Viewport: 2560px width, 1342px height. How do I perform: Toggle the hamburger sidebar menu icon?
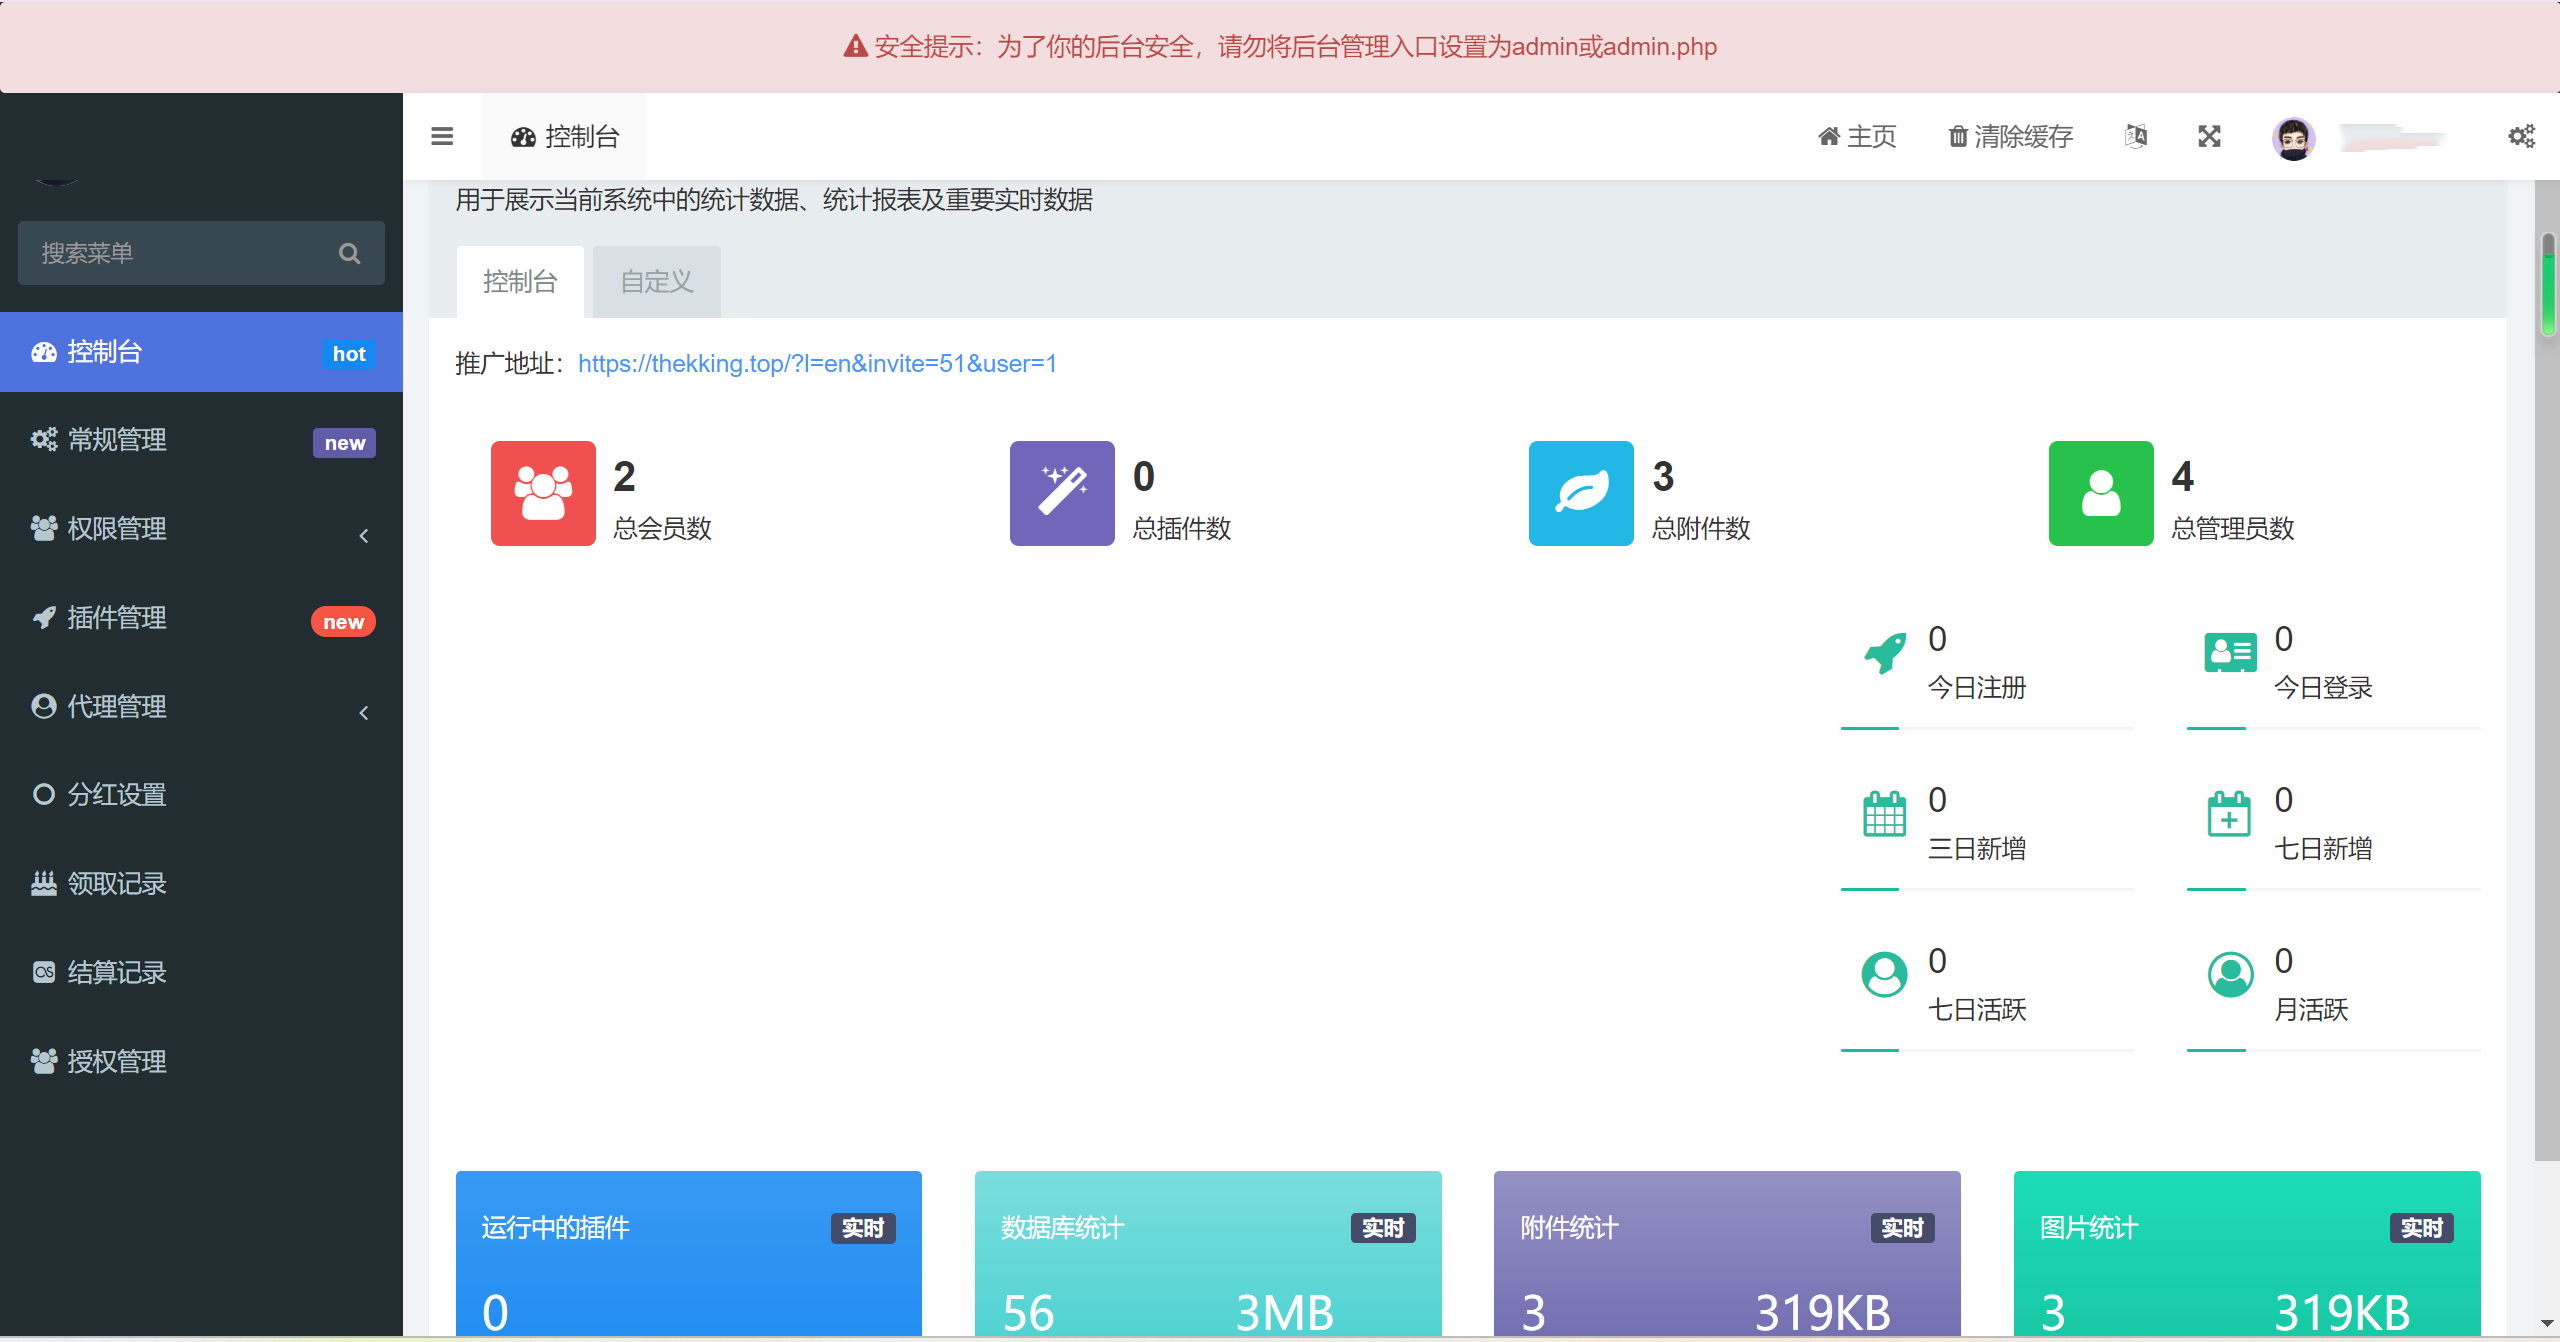click(x=441, y=136)
